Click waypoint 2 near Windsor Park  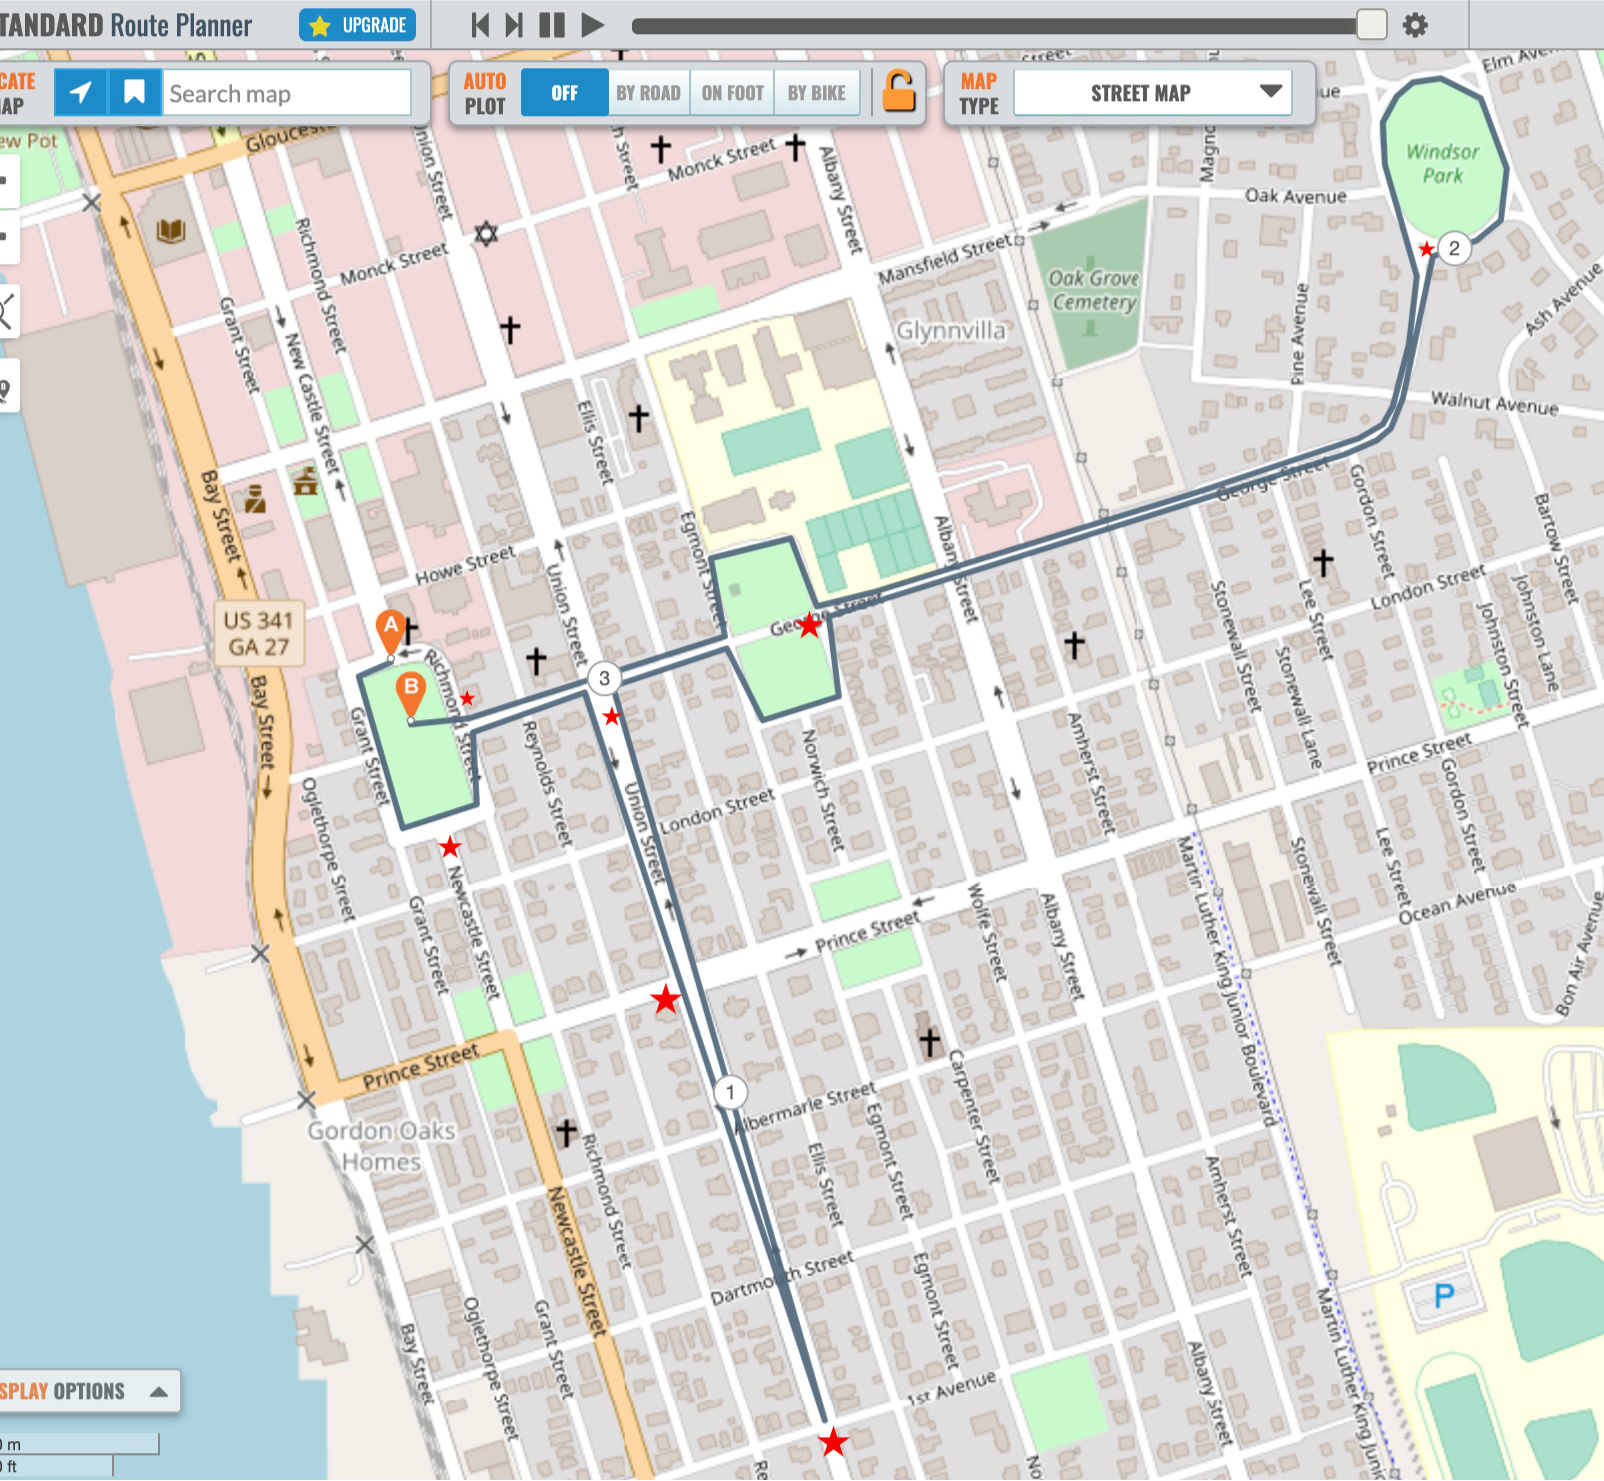tap(1454, 248)
